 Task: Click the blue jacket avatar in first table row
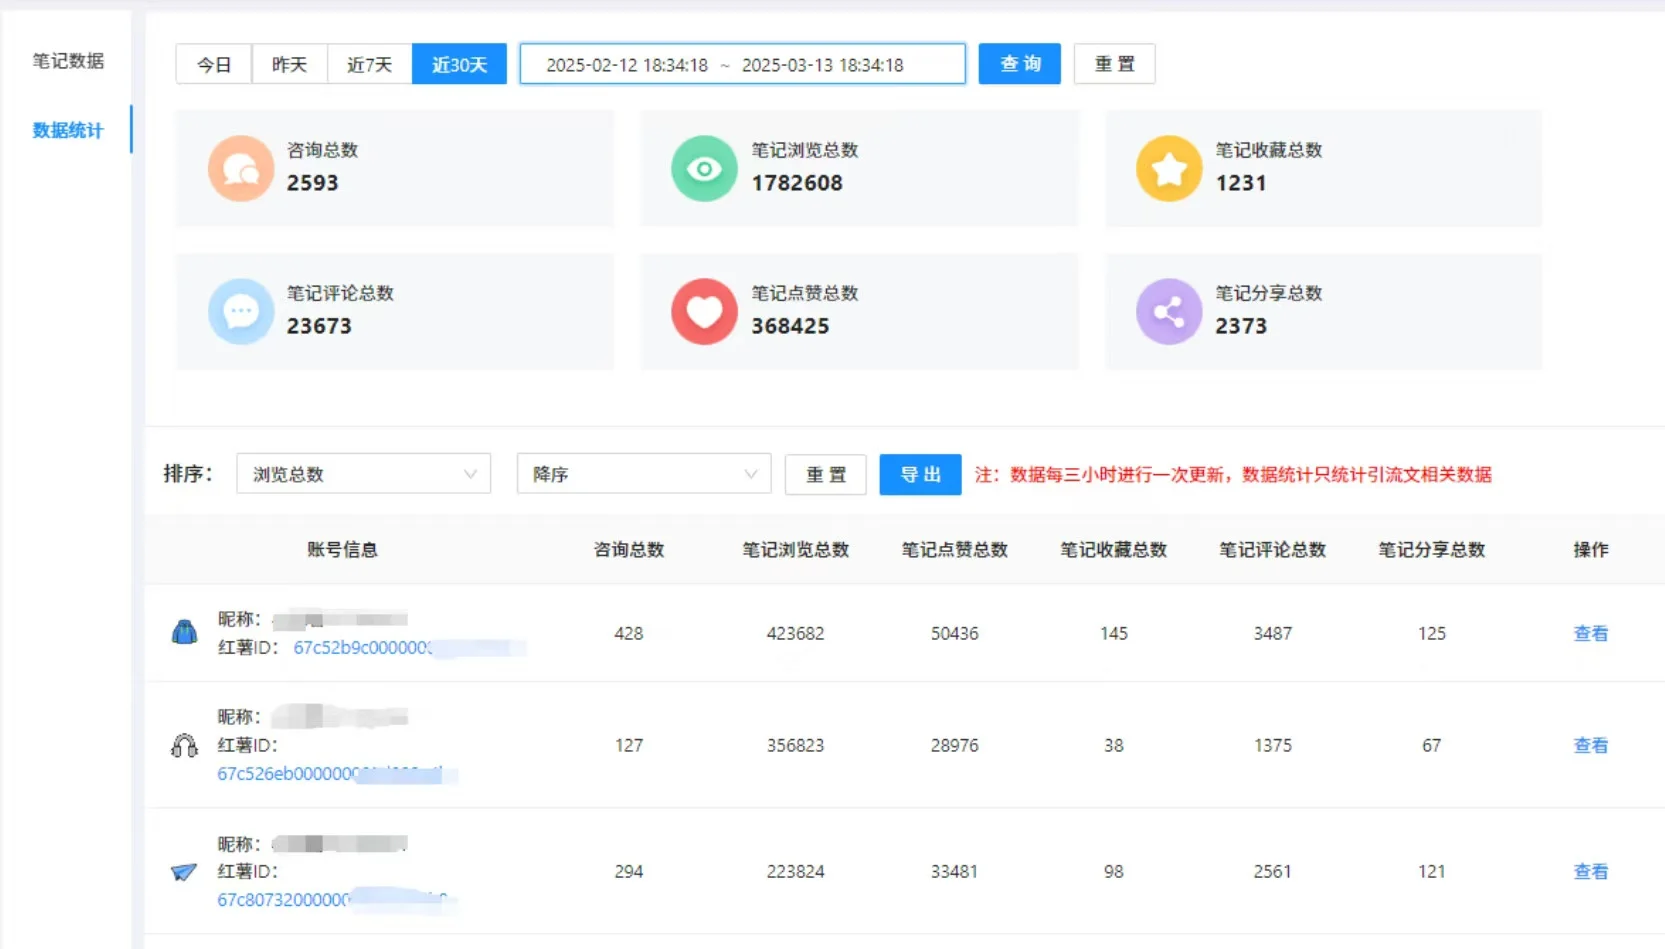tap(184, 632)
